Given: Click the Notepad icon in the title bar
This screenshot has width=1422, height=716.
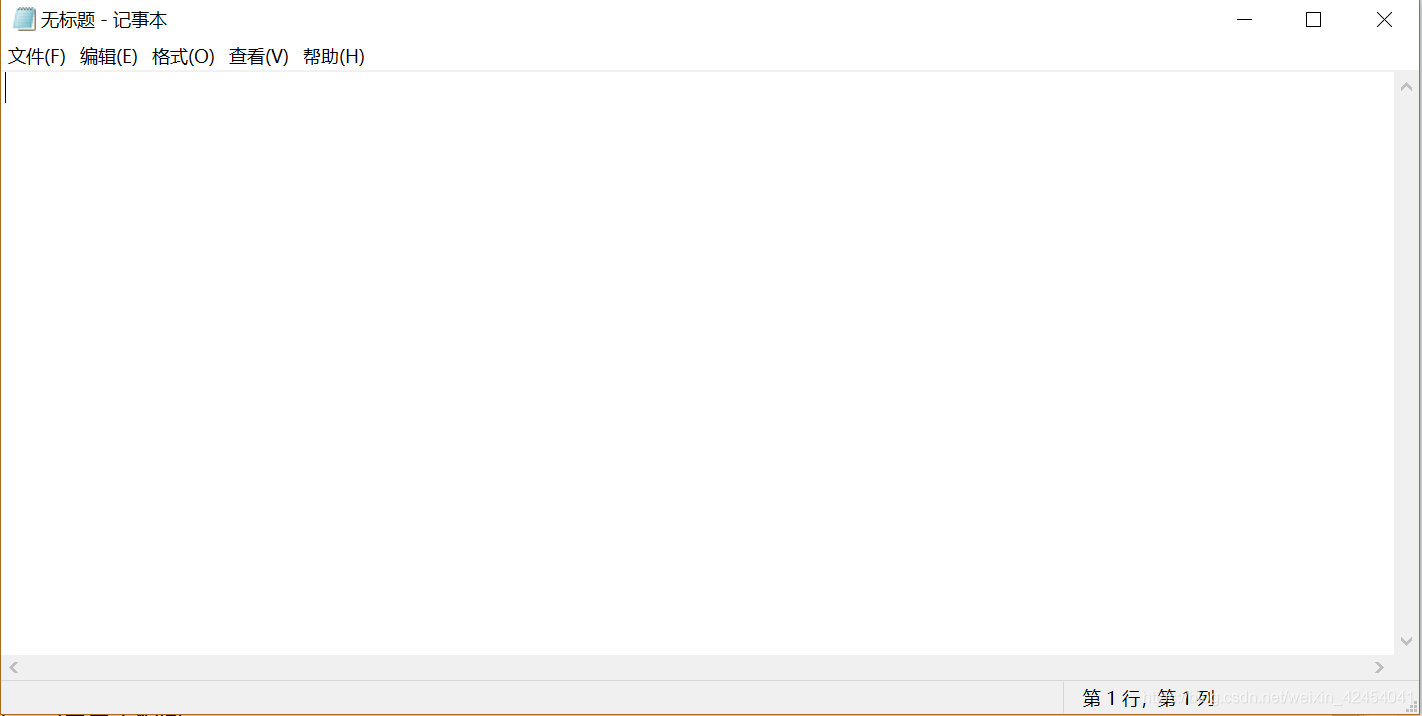Looking at the screenshot, I should click(x=24, y=20).
